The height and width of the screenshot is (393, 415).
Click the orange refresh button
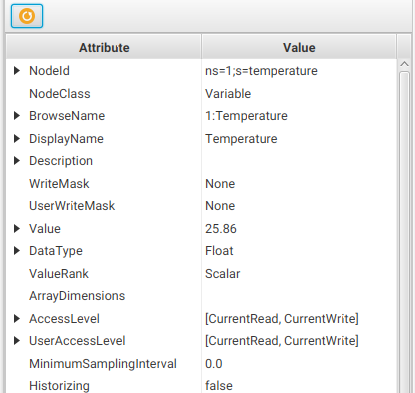pos(27,16)
